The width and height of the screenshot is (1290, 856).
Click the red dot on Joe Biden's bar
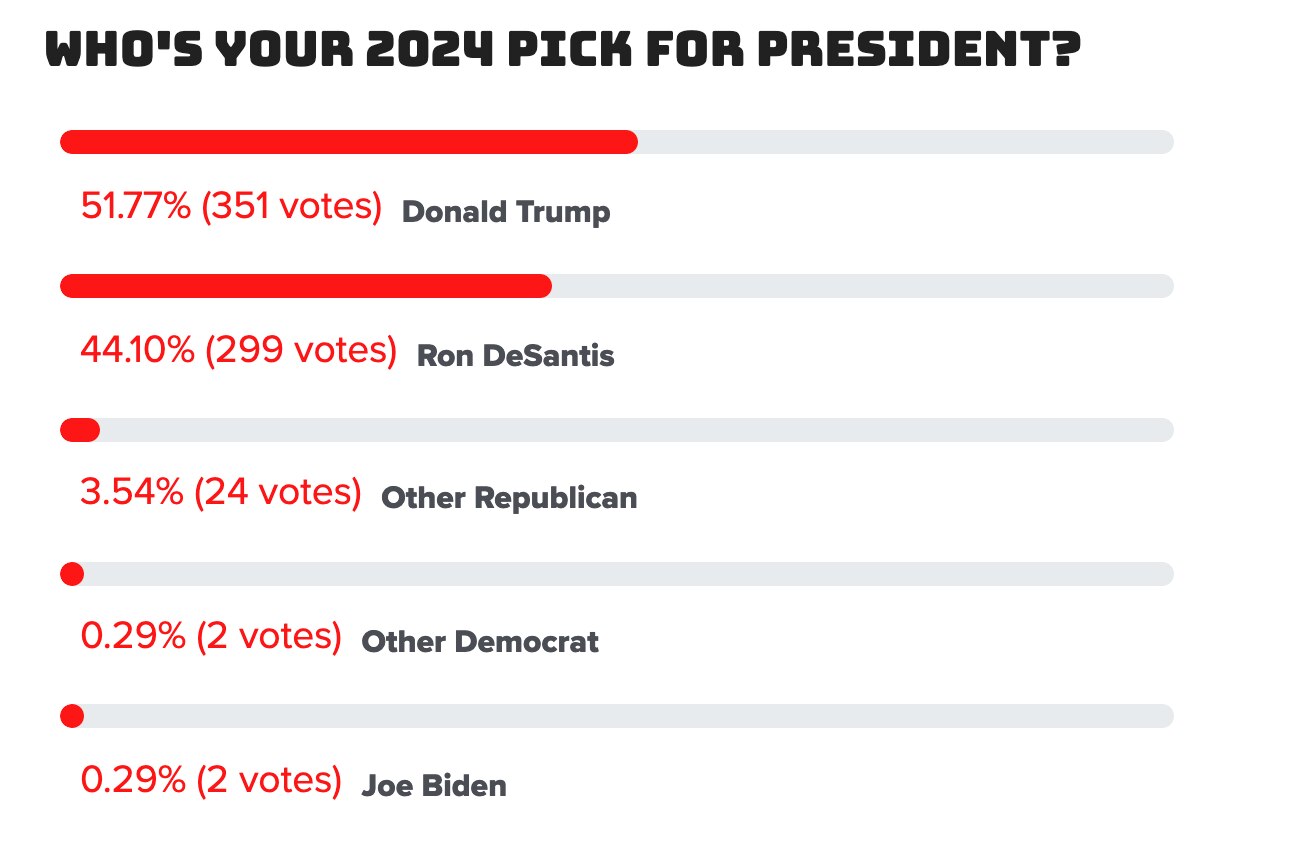coord(72,716)
